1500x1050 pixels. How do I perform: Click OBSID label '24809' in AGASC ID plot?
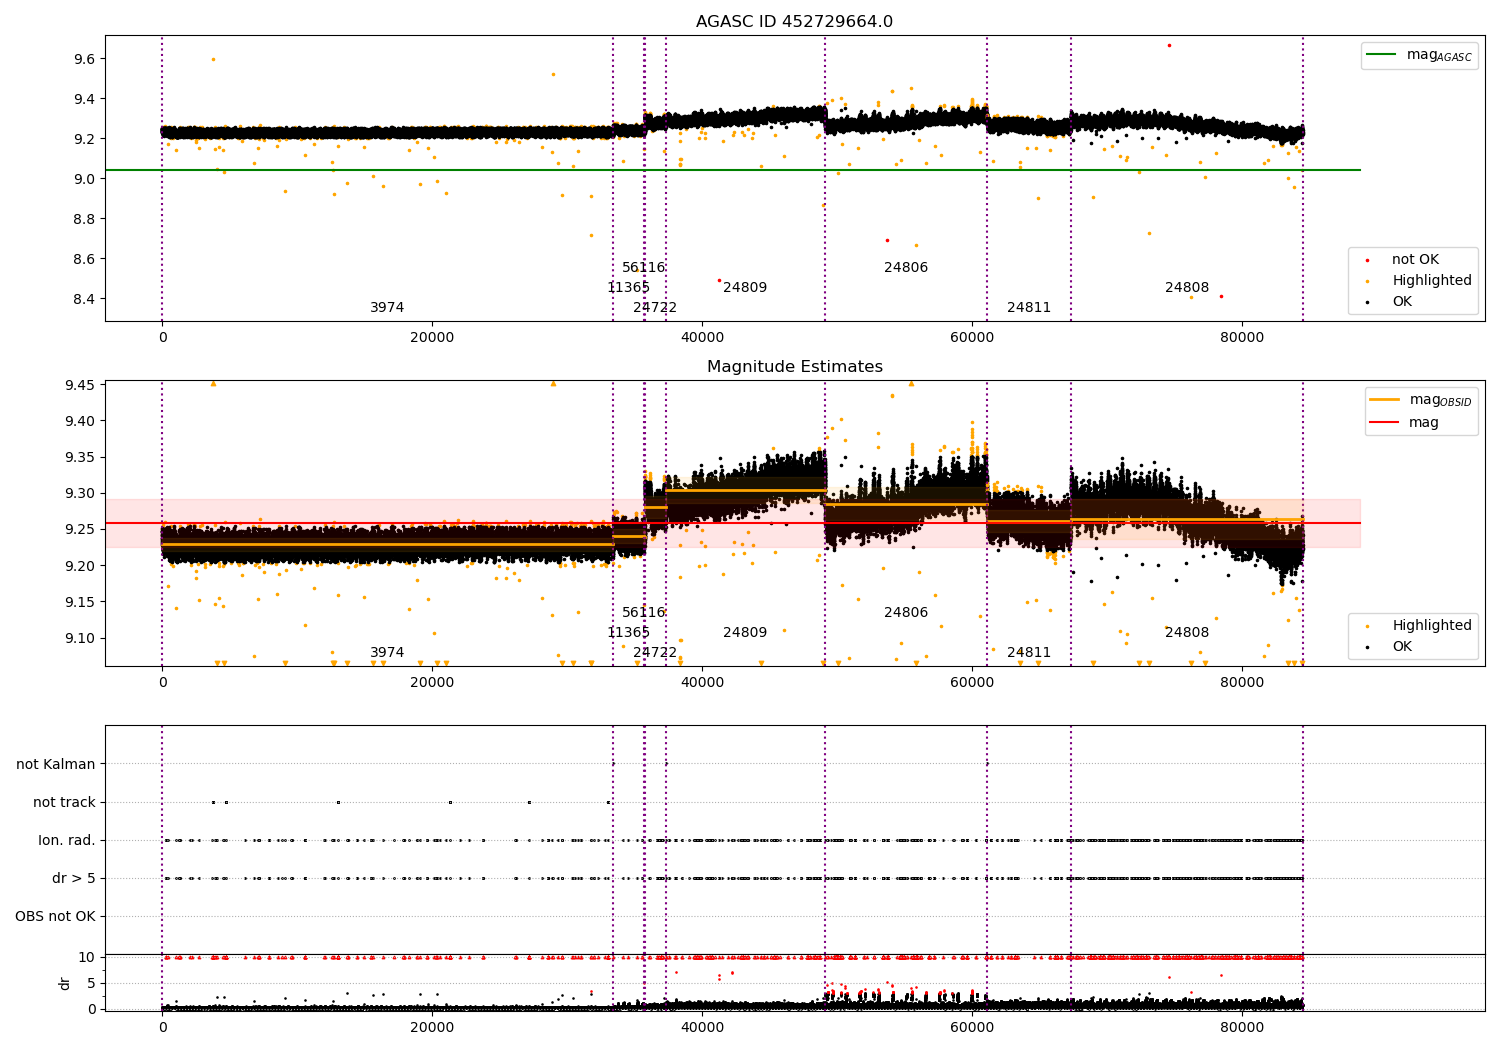tap(745, 288)
